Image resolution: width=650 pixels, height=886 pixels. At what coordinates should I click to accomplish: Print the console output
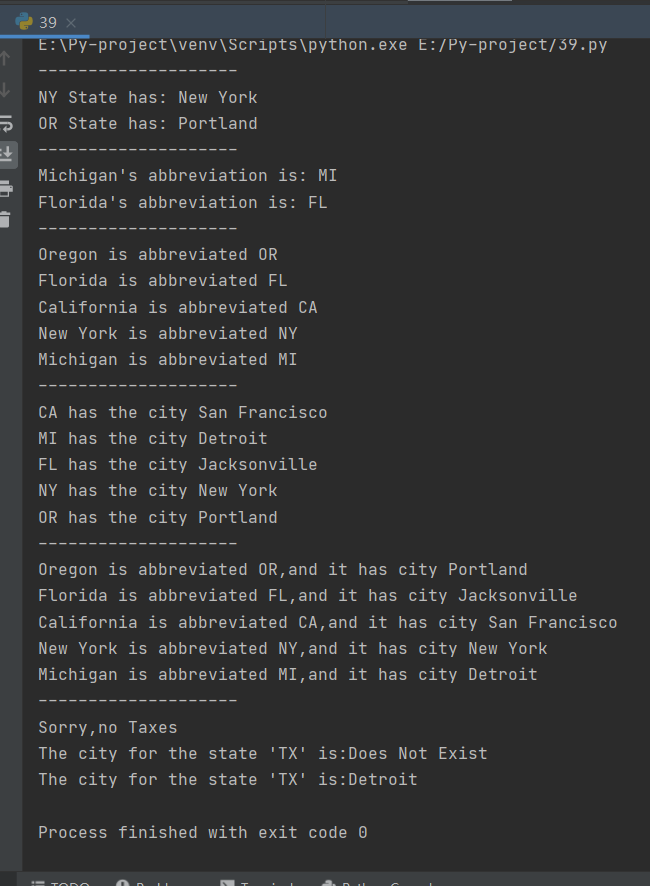[7, 188]
